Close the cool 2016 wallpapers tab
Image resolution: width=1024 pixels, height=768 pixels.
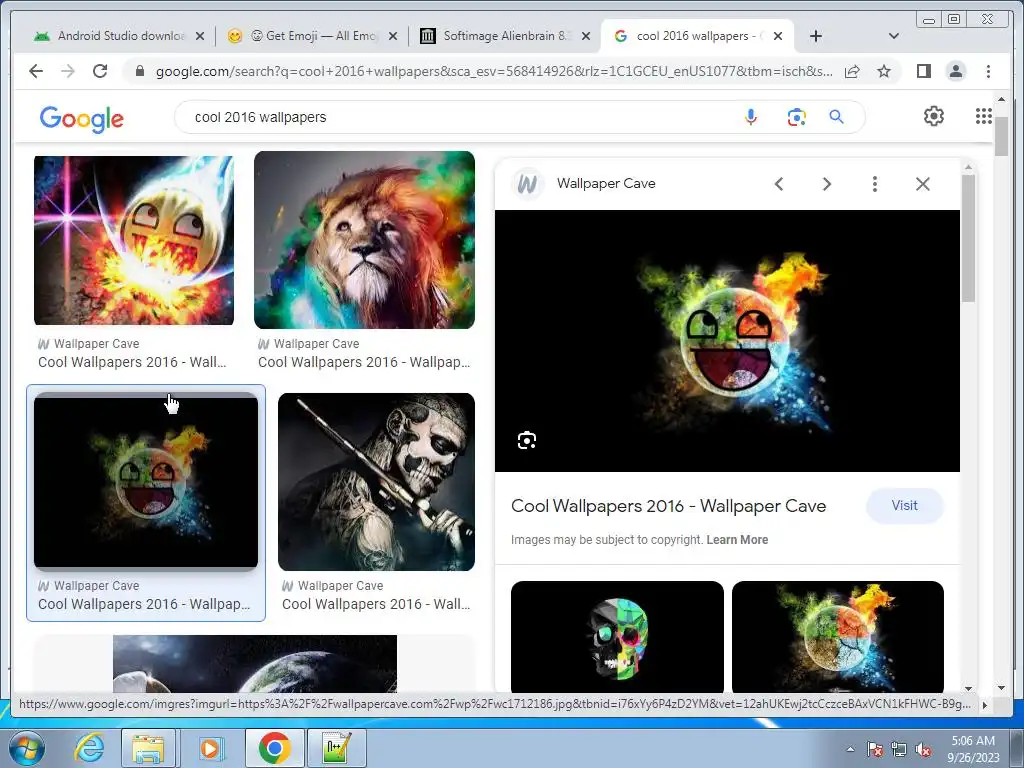pyautogui.click(x=778, y=36)
